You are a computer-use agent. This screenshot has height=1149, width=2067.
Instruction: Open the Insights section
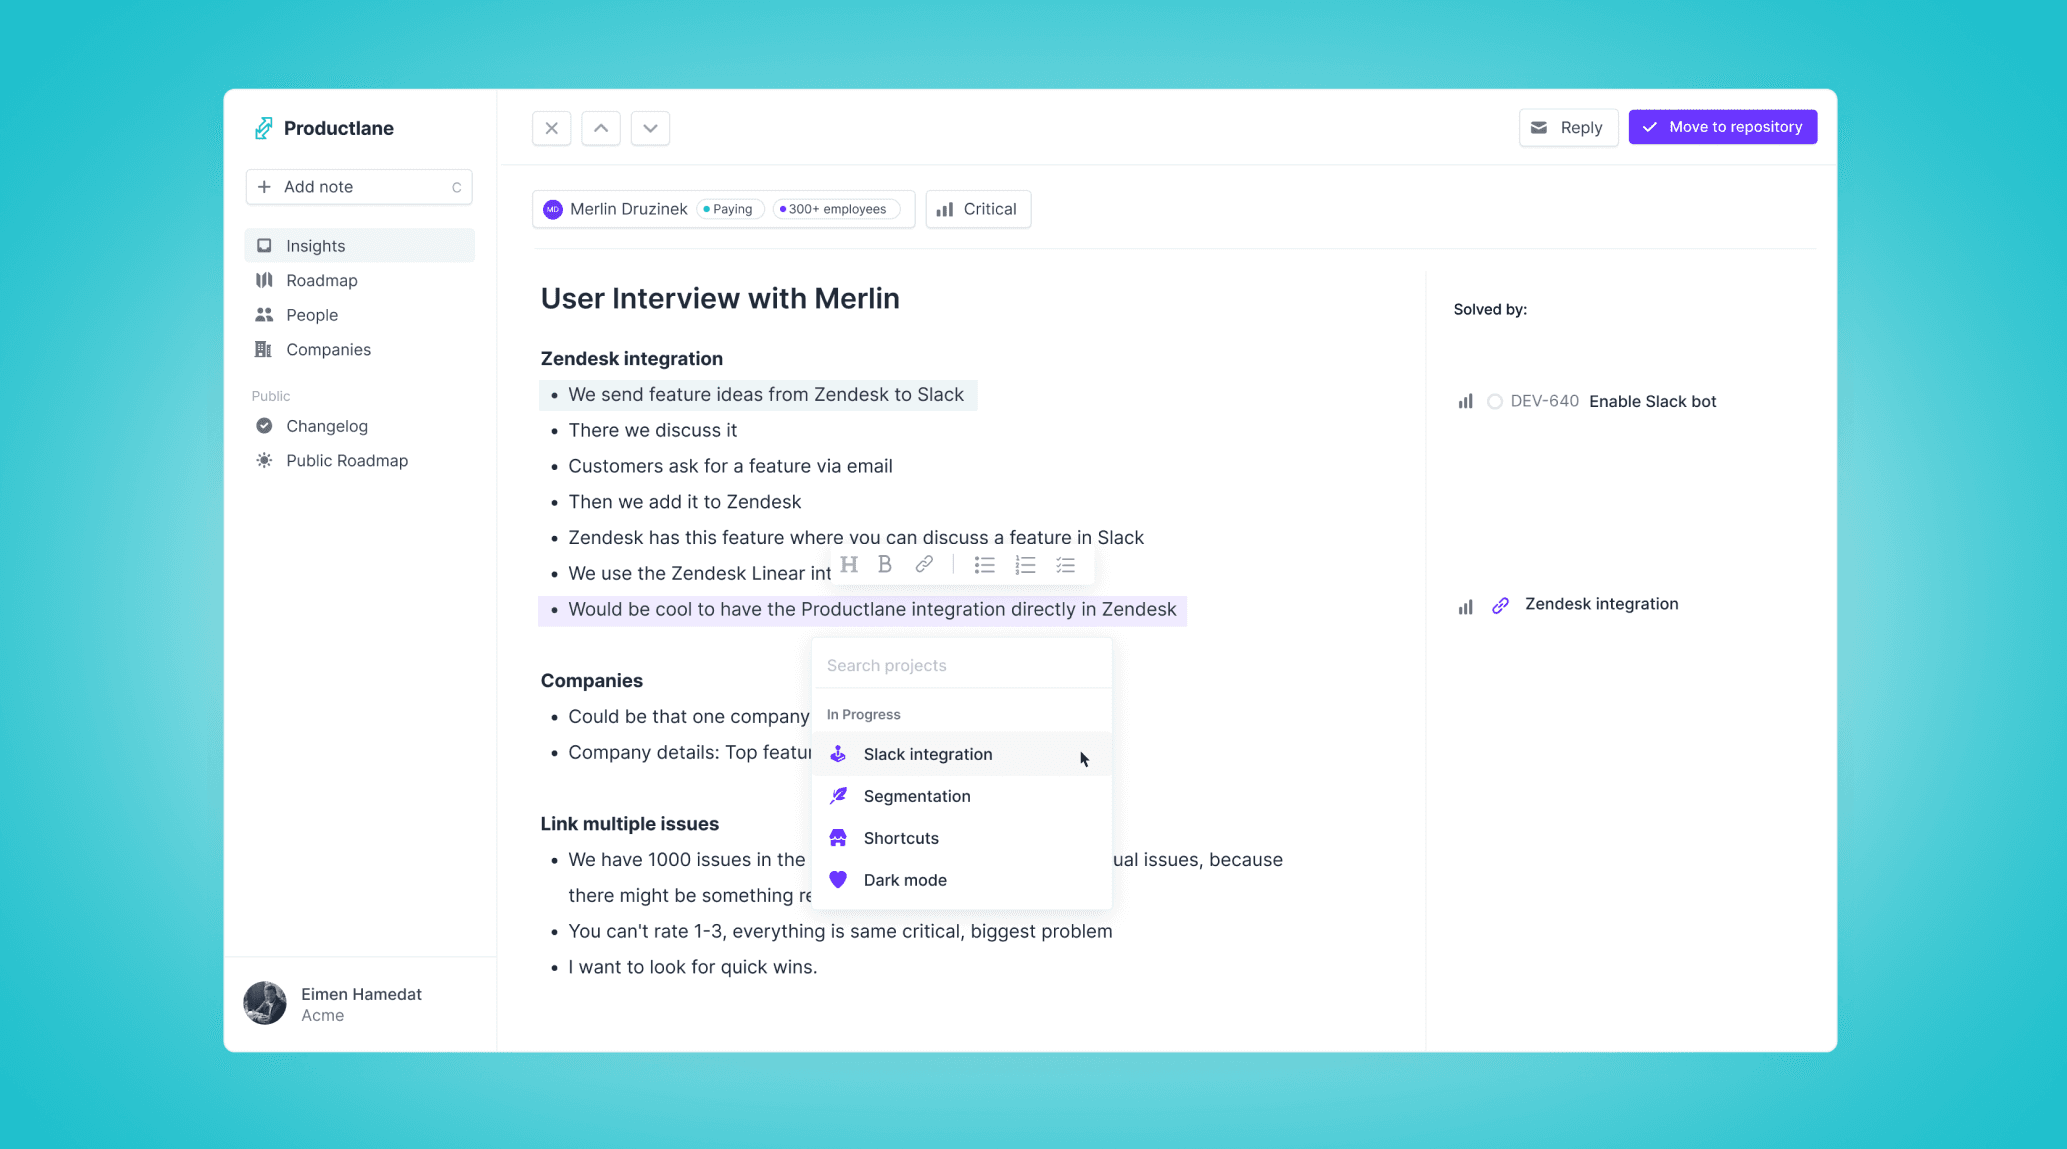(359, 246)
